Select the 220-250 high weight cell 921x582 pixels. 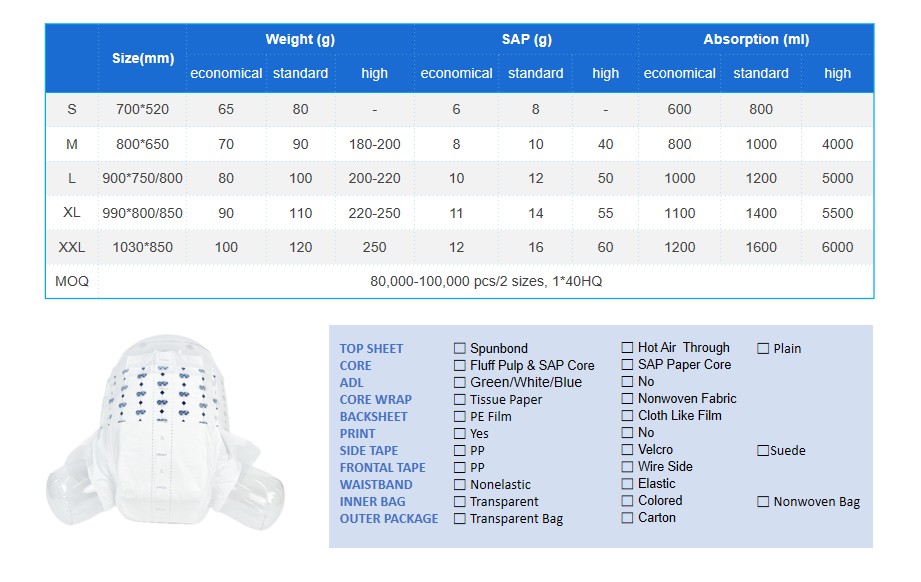(x=374, y=213)
